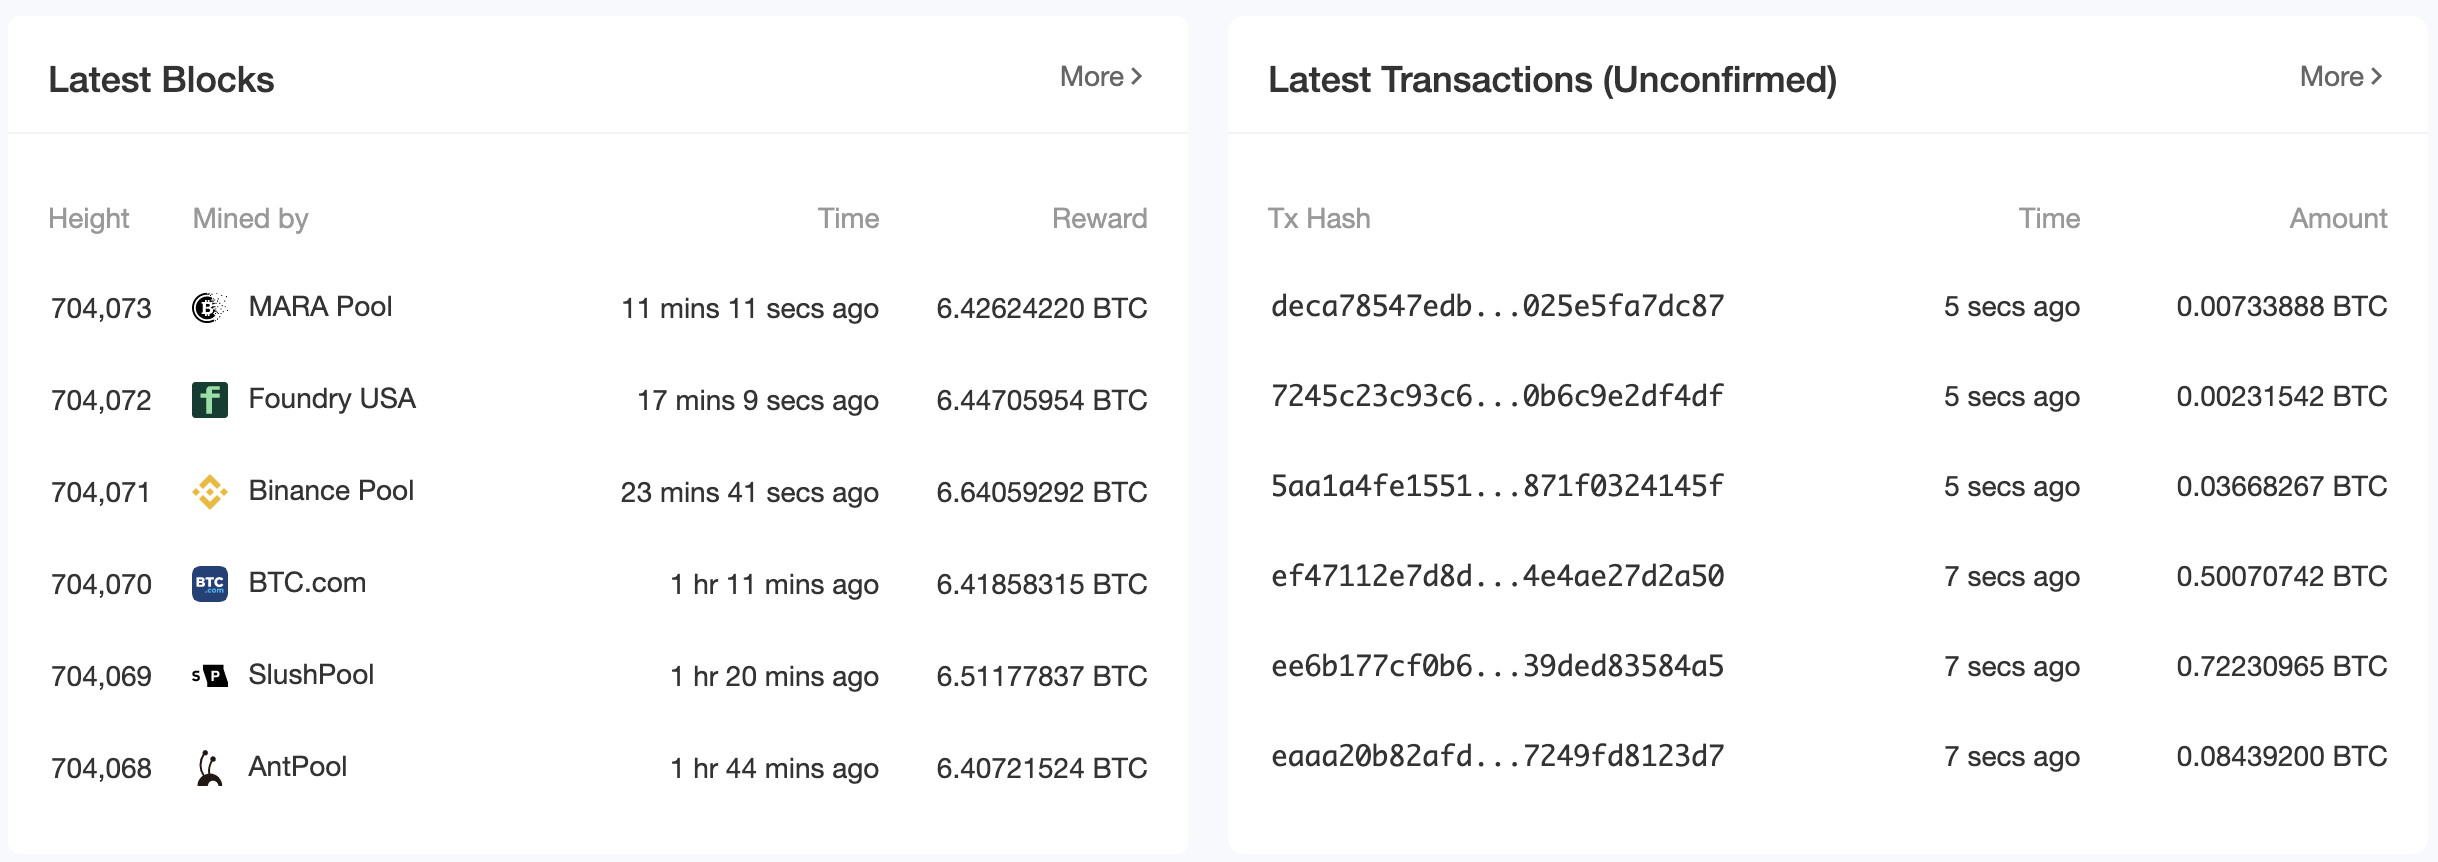The width and height of the screenshot is (2438, 862).
Task: Select the SlushPool miner name
Action: pos(311,674)
